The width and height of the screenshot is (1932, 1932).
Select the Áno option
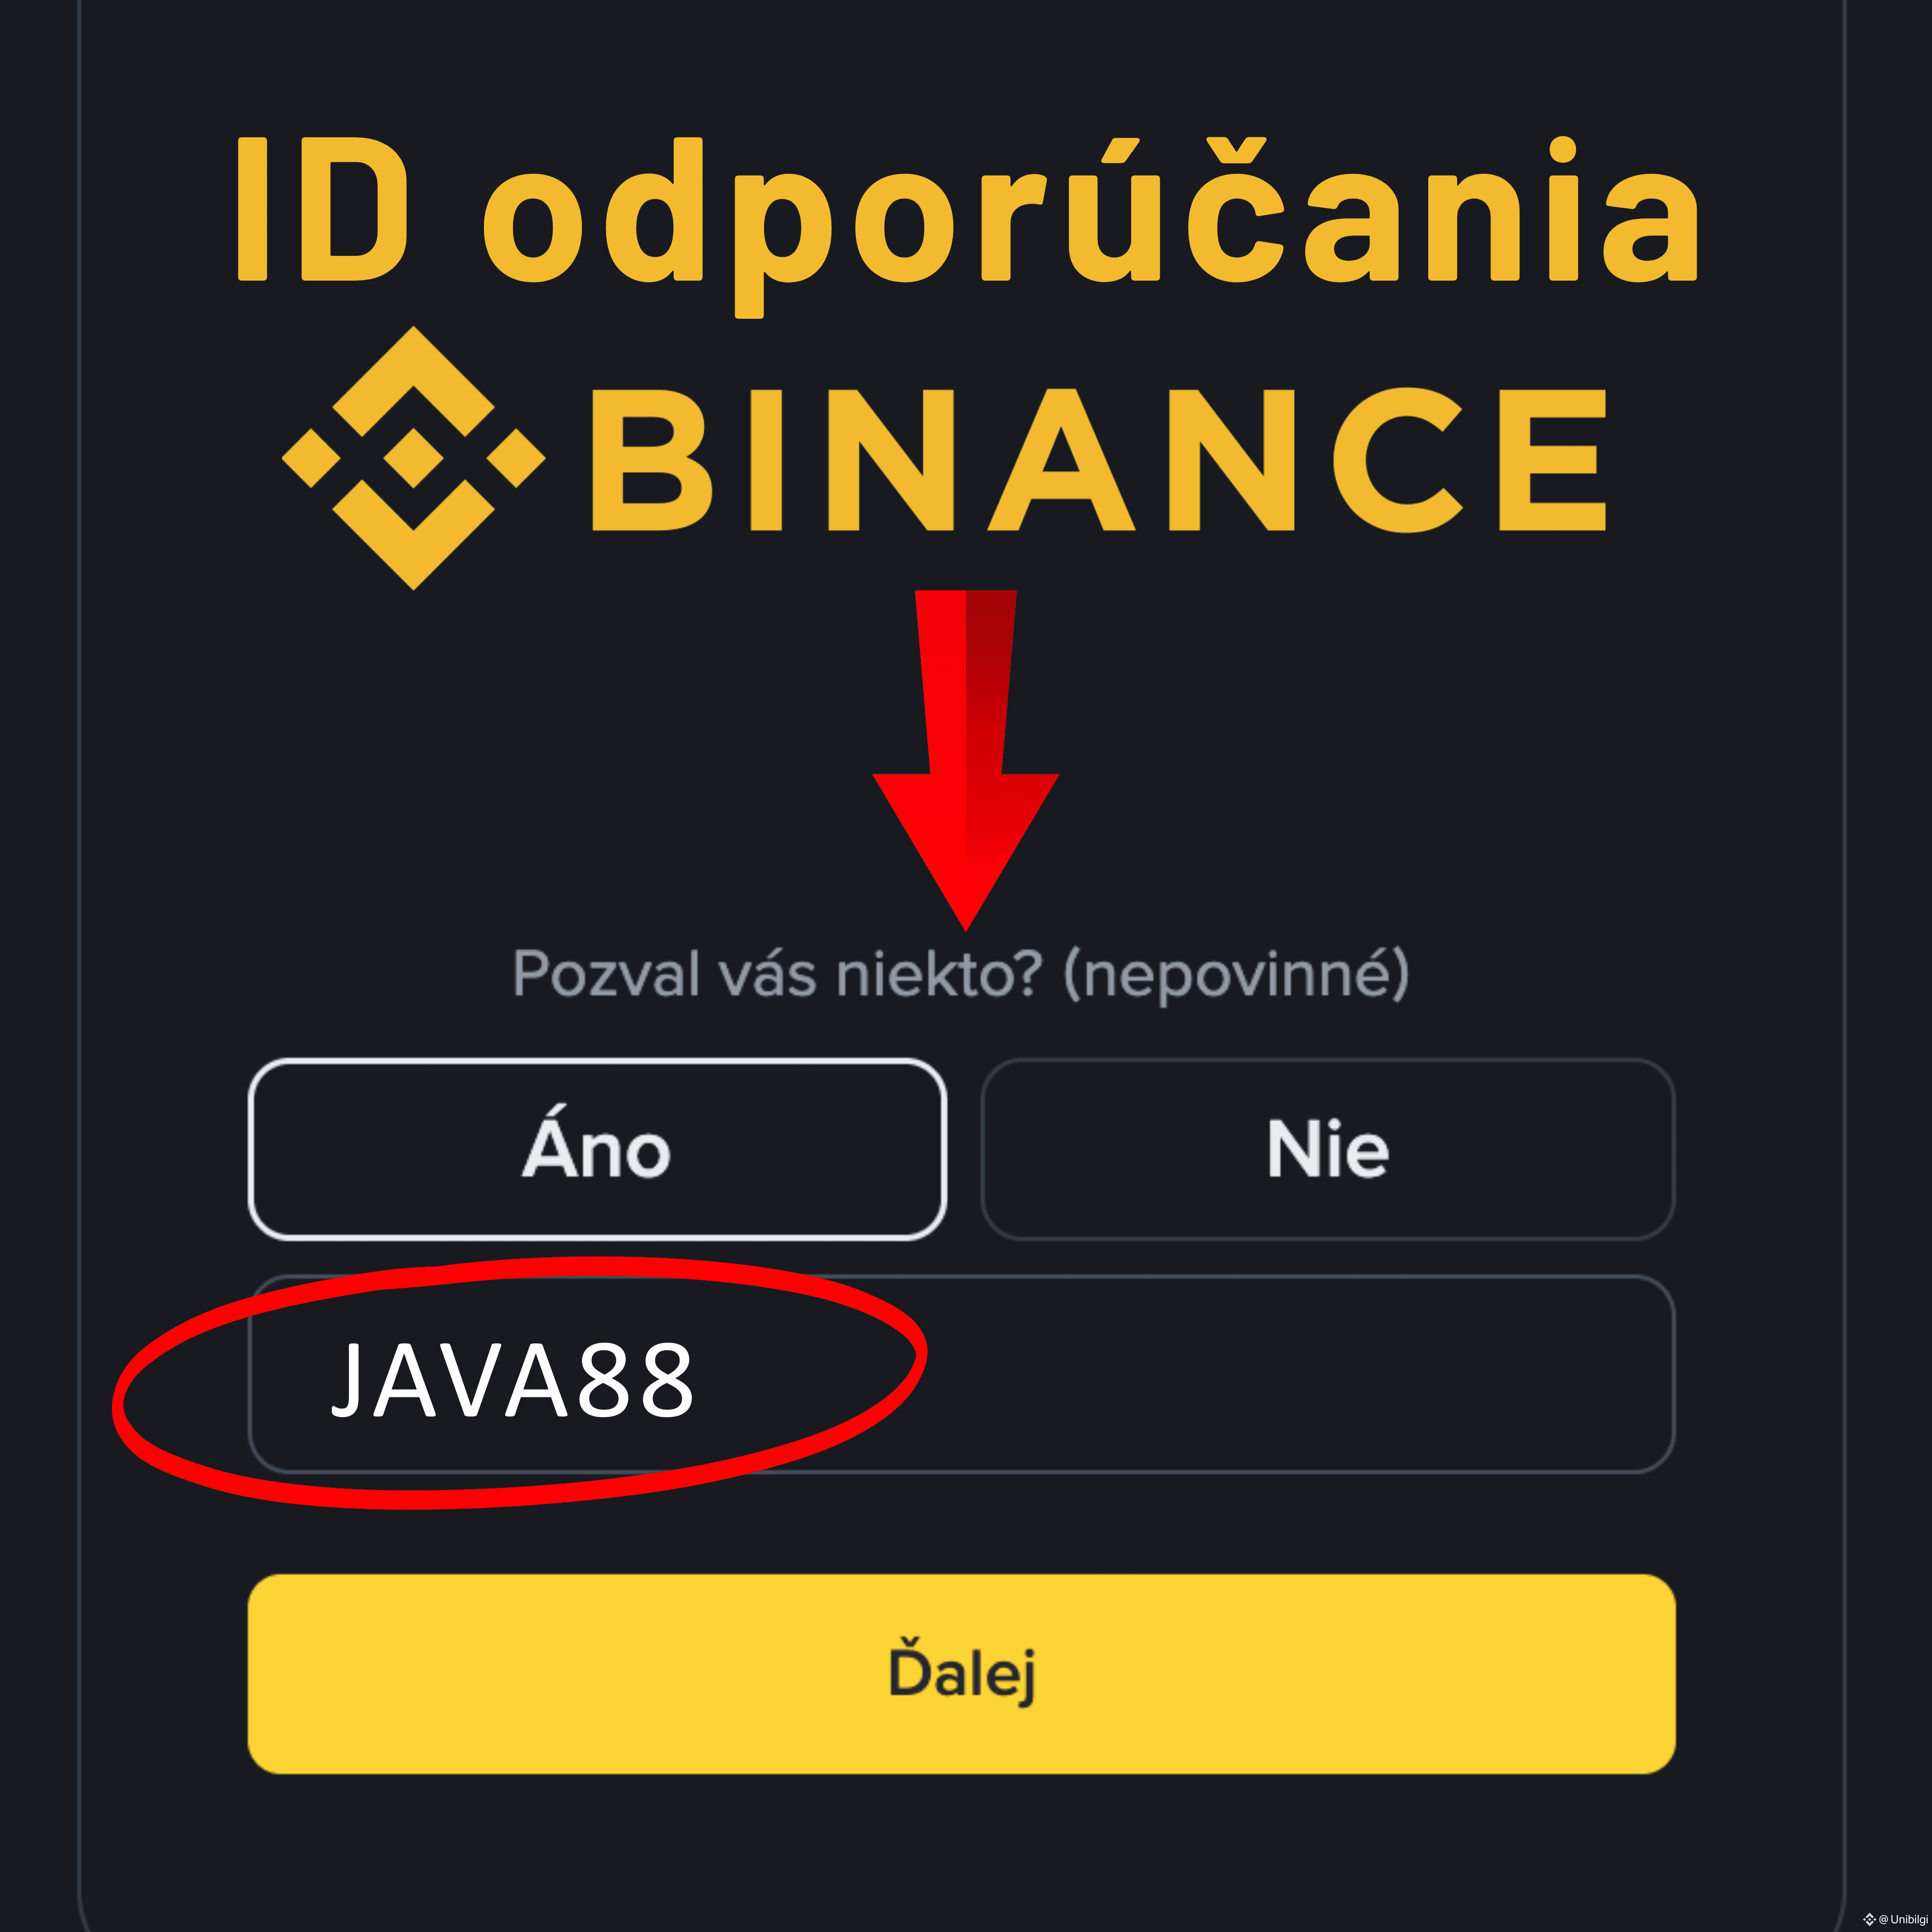pyautogui.click(x=597, y=1149)
